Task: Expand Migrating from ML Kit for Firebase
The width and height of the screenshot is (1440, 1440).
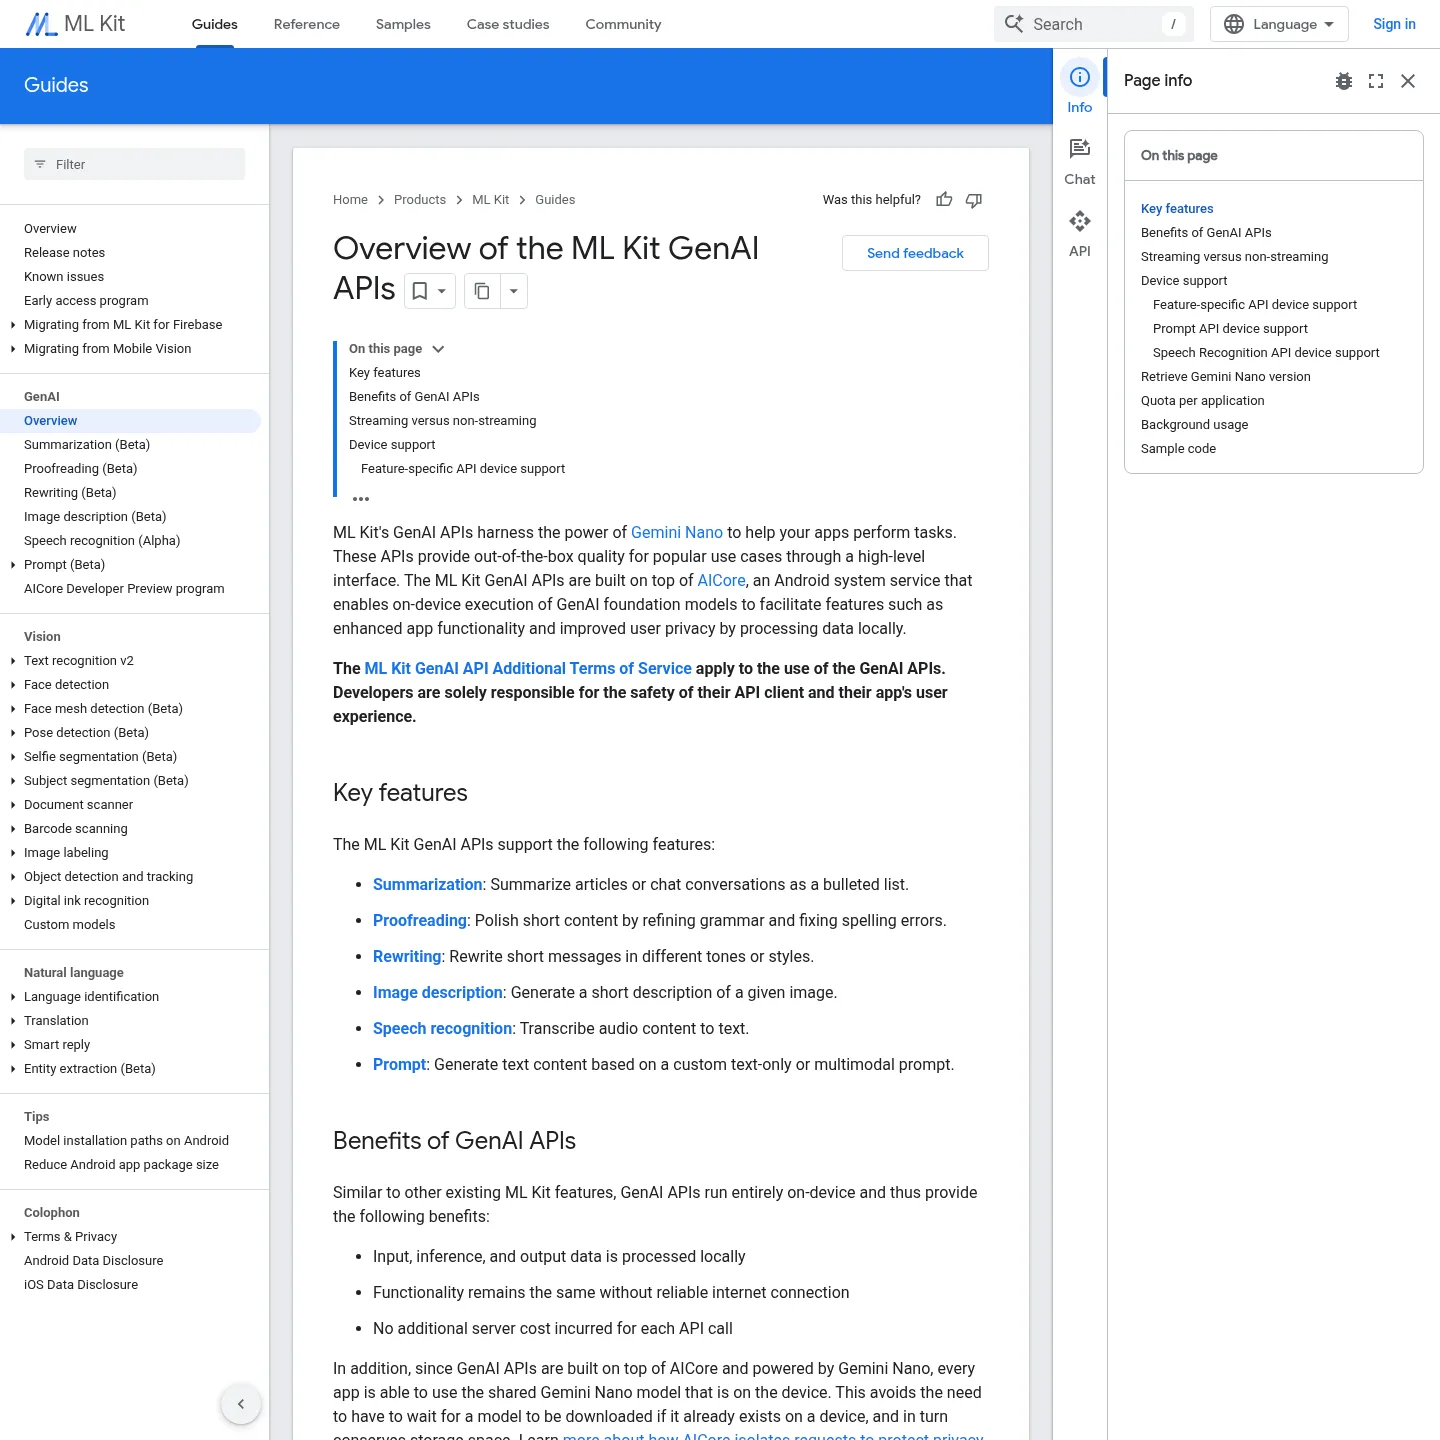Action: click(x=13, y=325)
